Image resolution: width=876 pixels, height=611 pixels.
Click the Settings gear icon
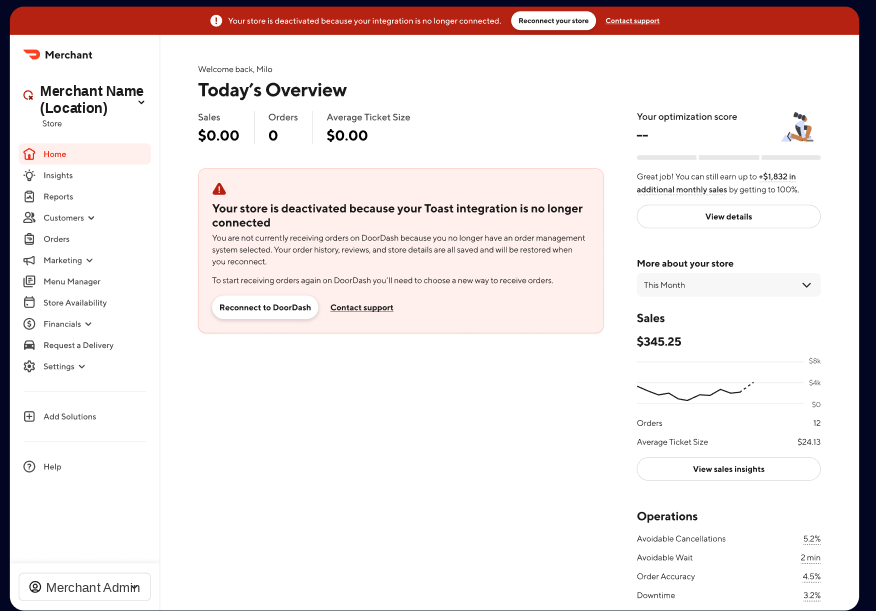click(30, 366)
